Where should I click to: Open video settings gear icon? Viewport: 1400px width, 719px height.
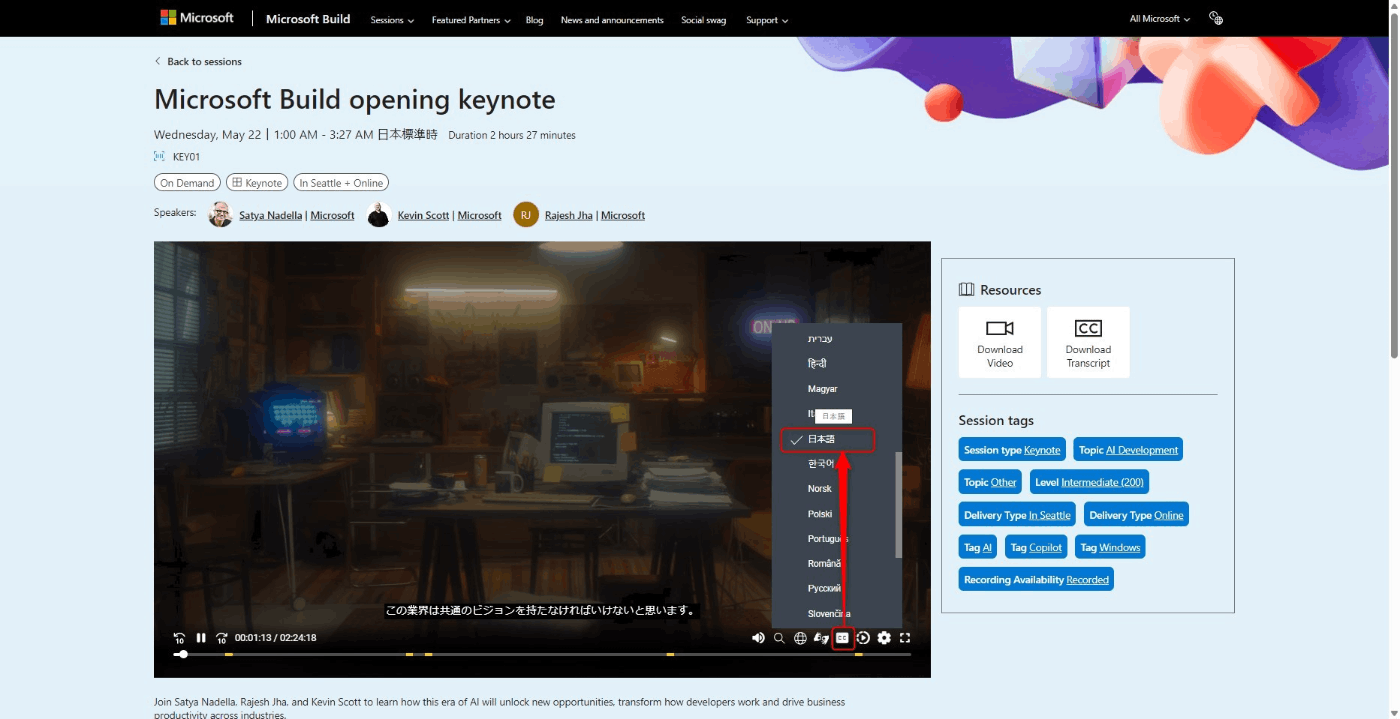pos(884,638)
